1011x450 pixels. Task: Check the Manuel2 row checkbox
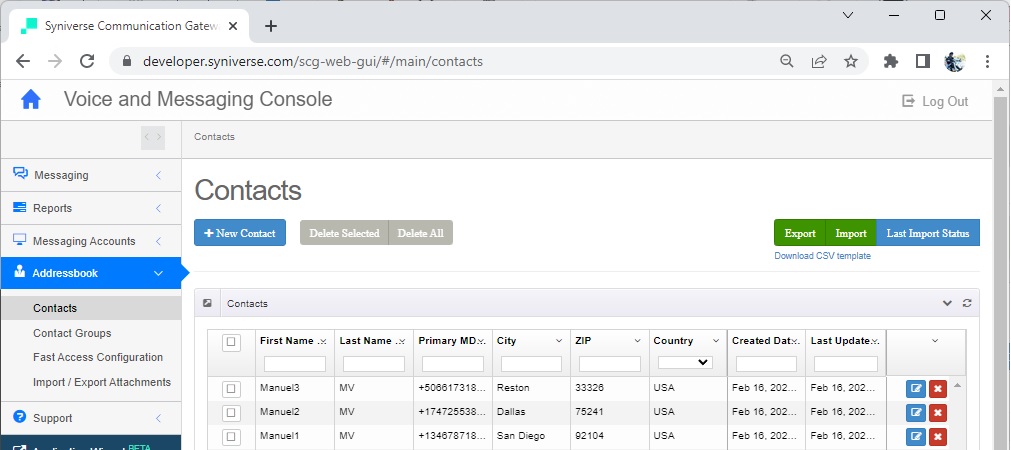(x=231, y=413)
